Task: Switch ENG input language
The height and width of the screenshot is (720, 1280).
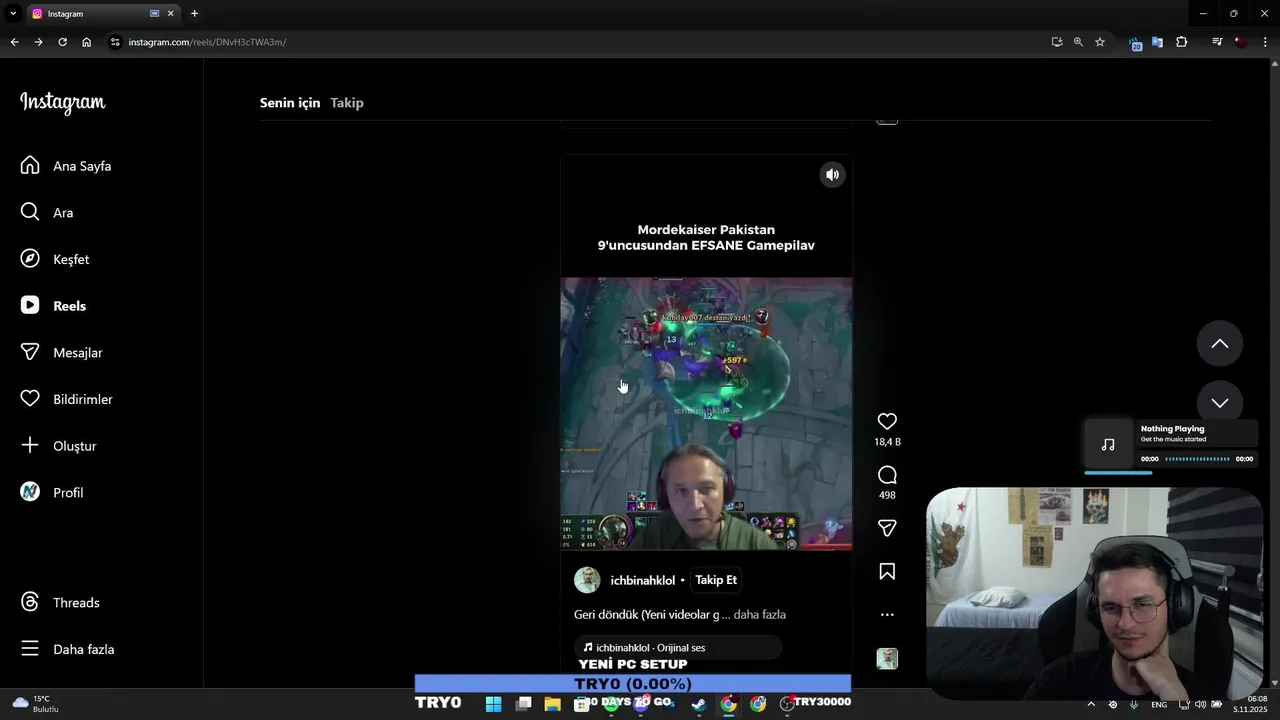Action: pyautogui.click(x=1159, y=705)
